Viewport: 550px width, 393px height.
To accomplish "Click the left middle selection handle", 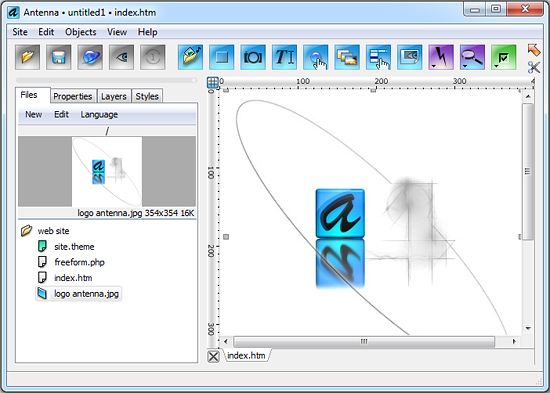I will click(x=226, y=237).
